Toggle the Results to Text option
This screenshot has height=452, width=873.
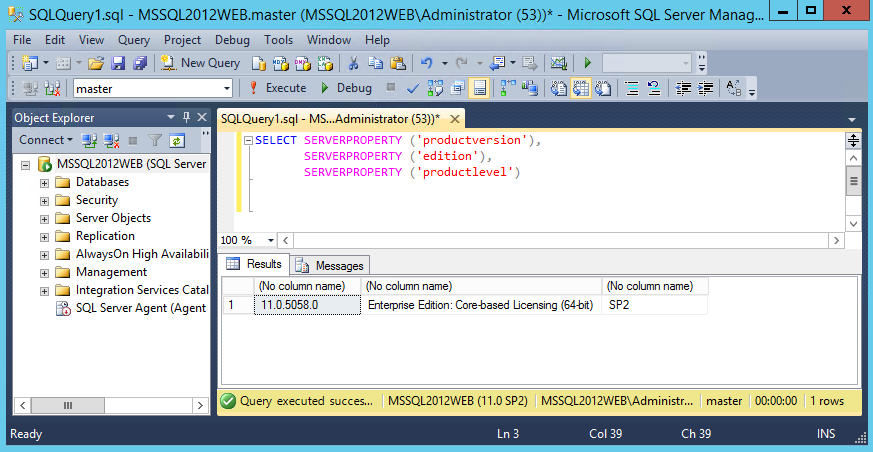click(558, 88)
